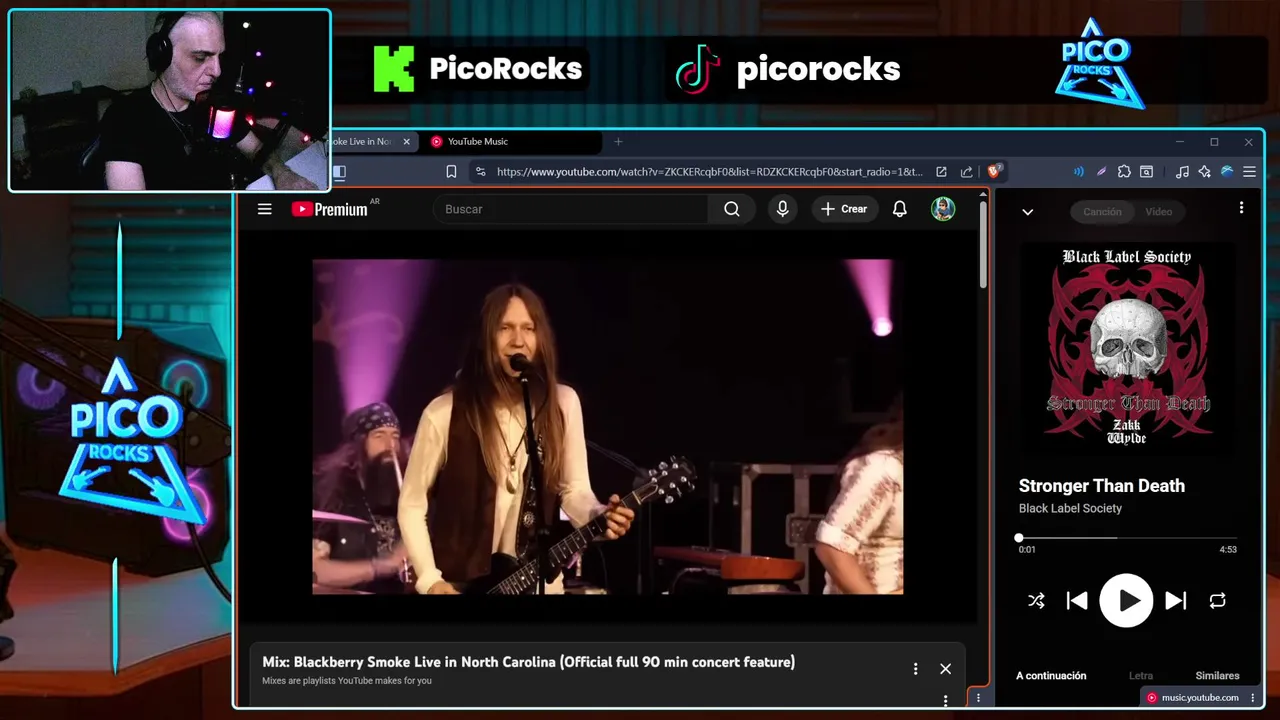Click the Stronger Than Death album art

click(1127, 349)
